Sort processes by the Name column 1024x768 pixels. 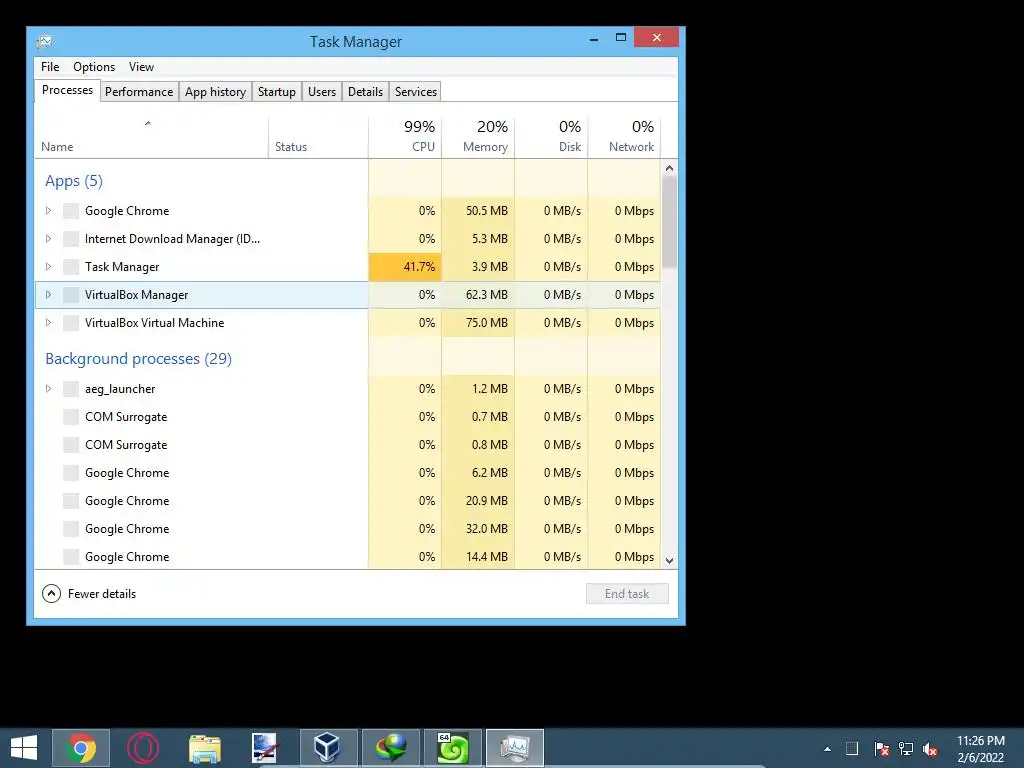151,137
